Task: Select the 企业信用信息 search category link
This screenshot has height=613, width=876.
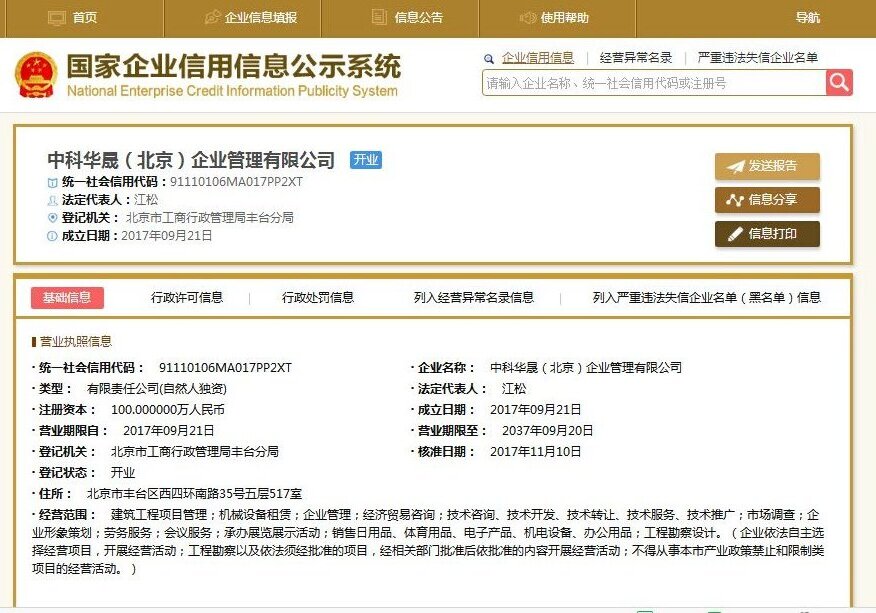Action: [538, 58]
